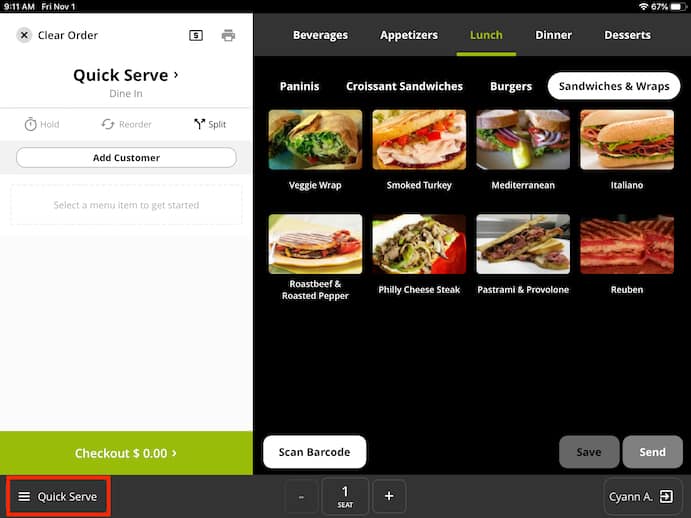The image size is (691, 518).
Task: Split the check using the Split icon
Action: [x=199, y=124]
